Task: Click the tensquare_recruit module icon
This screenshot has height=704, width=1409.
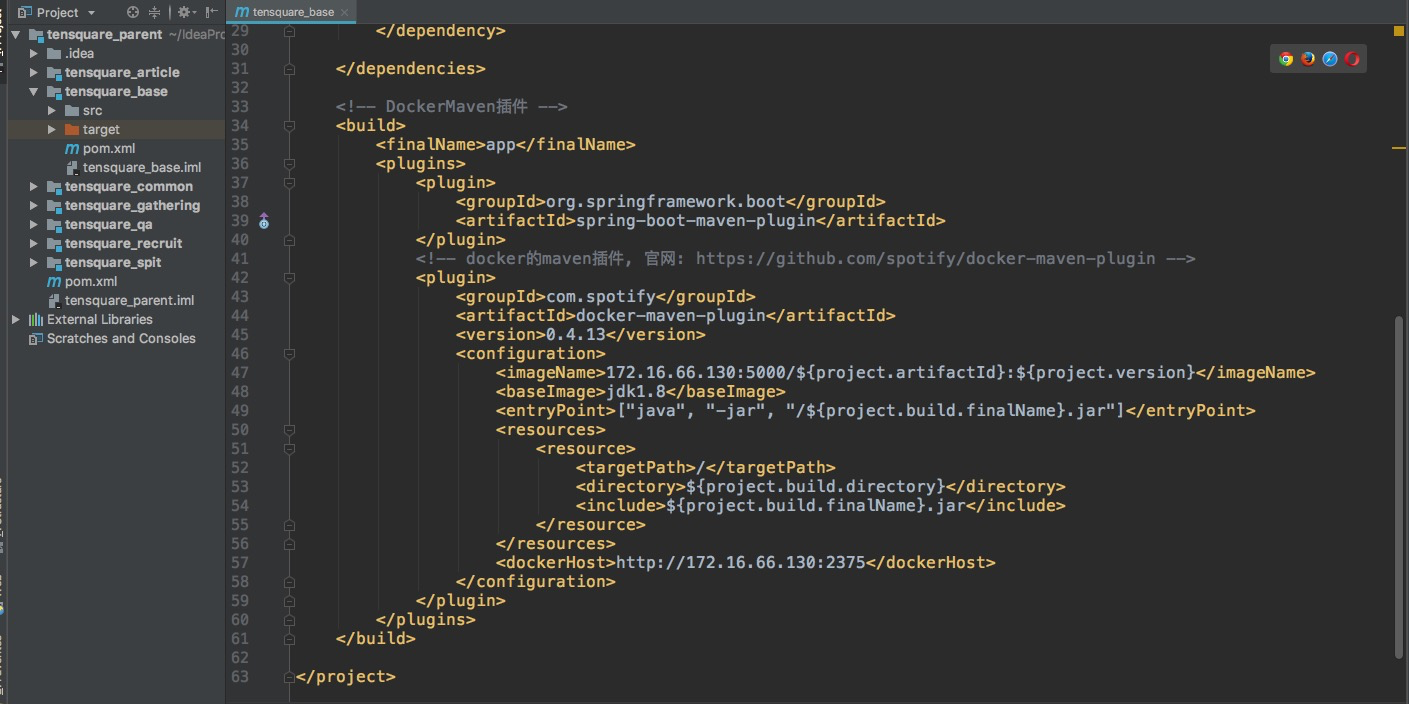Action: click(x=54, y=244)
